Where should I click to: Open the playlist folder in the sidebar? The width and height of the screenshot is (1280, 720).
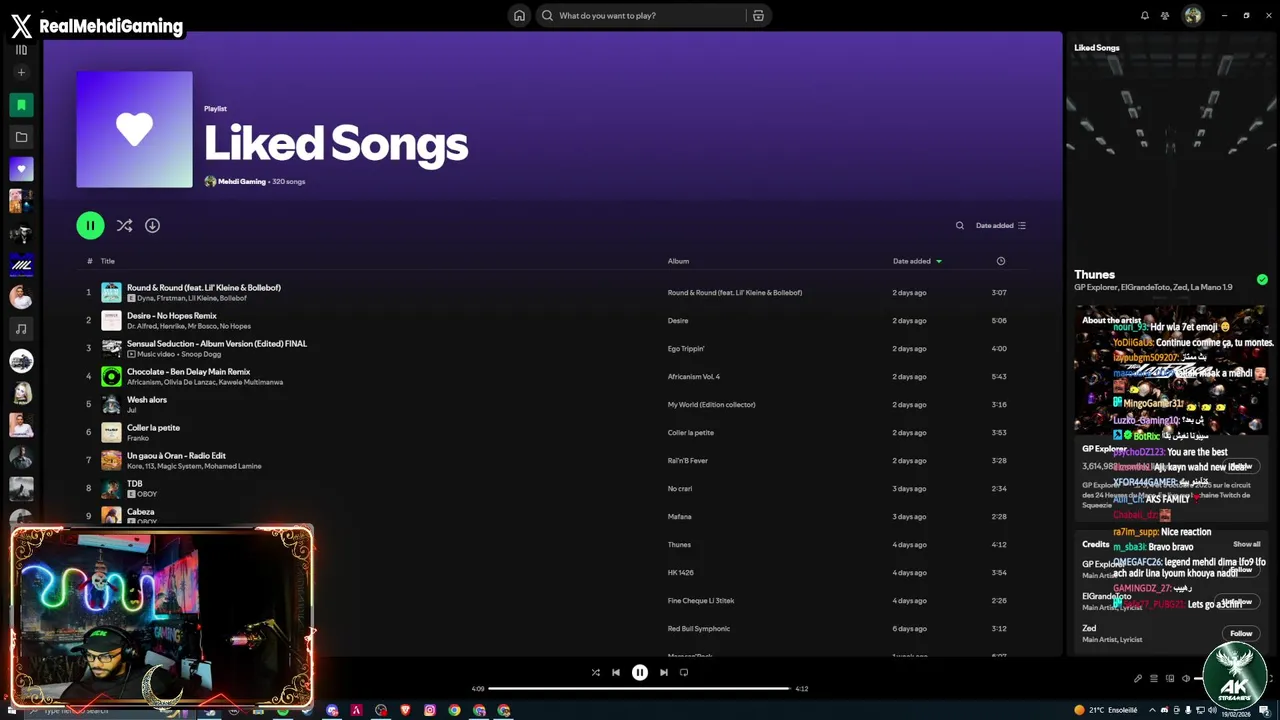coord(21,136)
